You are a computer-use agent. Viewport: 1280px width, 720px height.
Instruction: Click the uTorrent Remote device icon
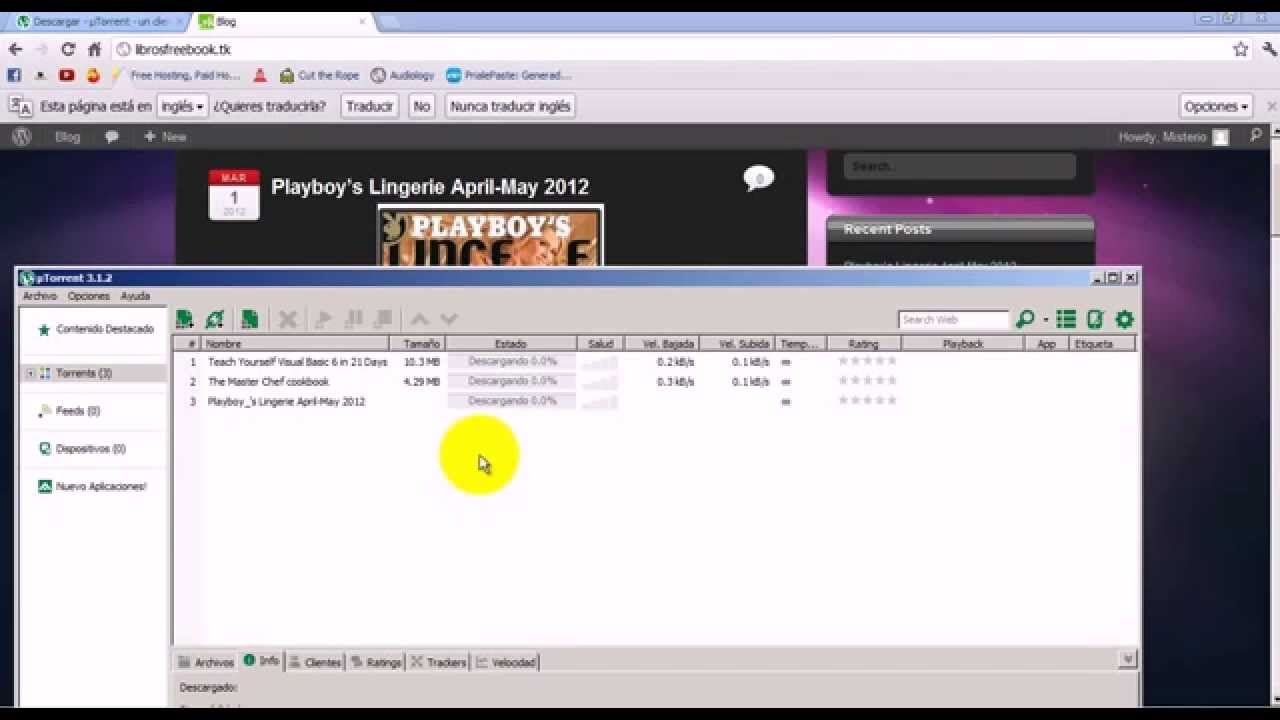(1095, 319)
